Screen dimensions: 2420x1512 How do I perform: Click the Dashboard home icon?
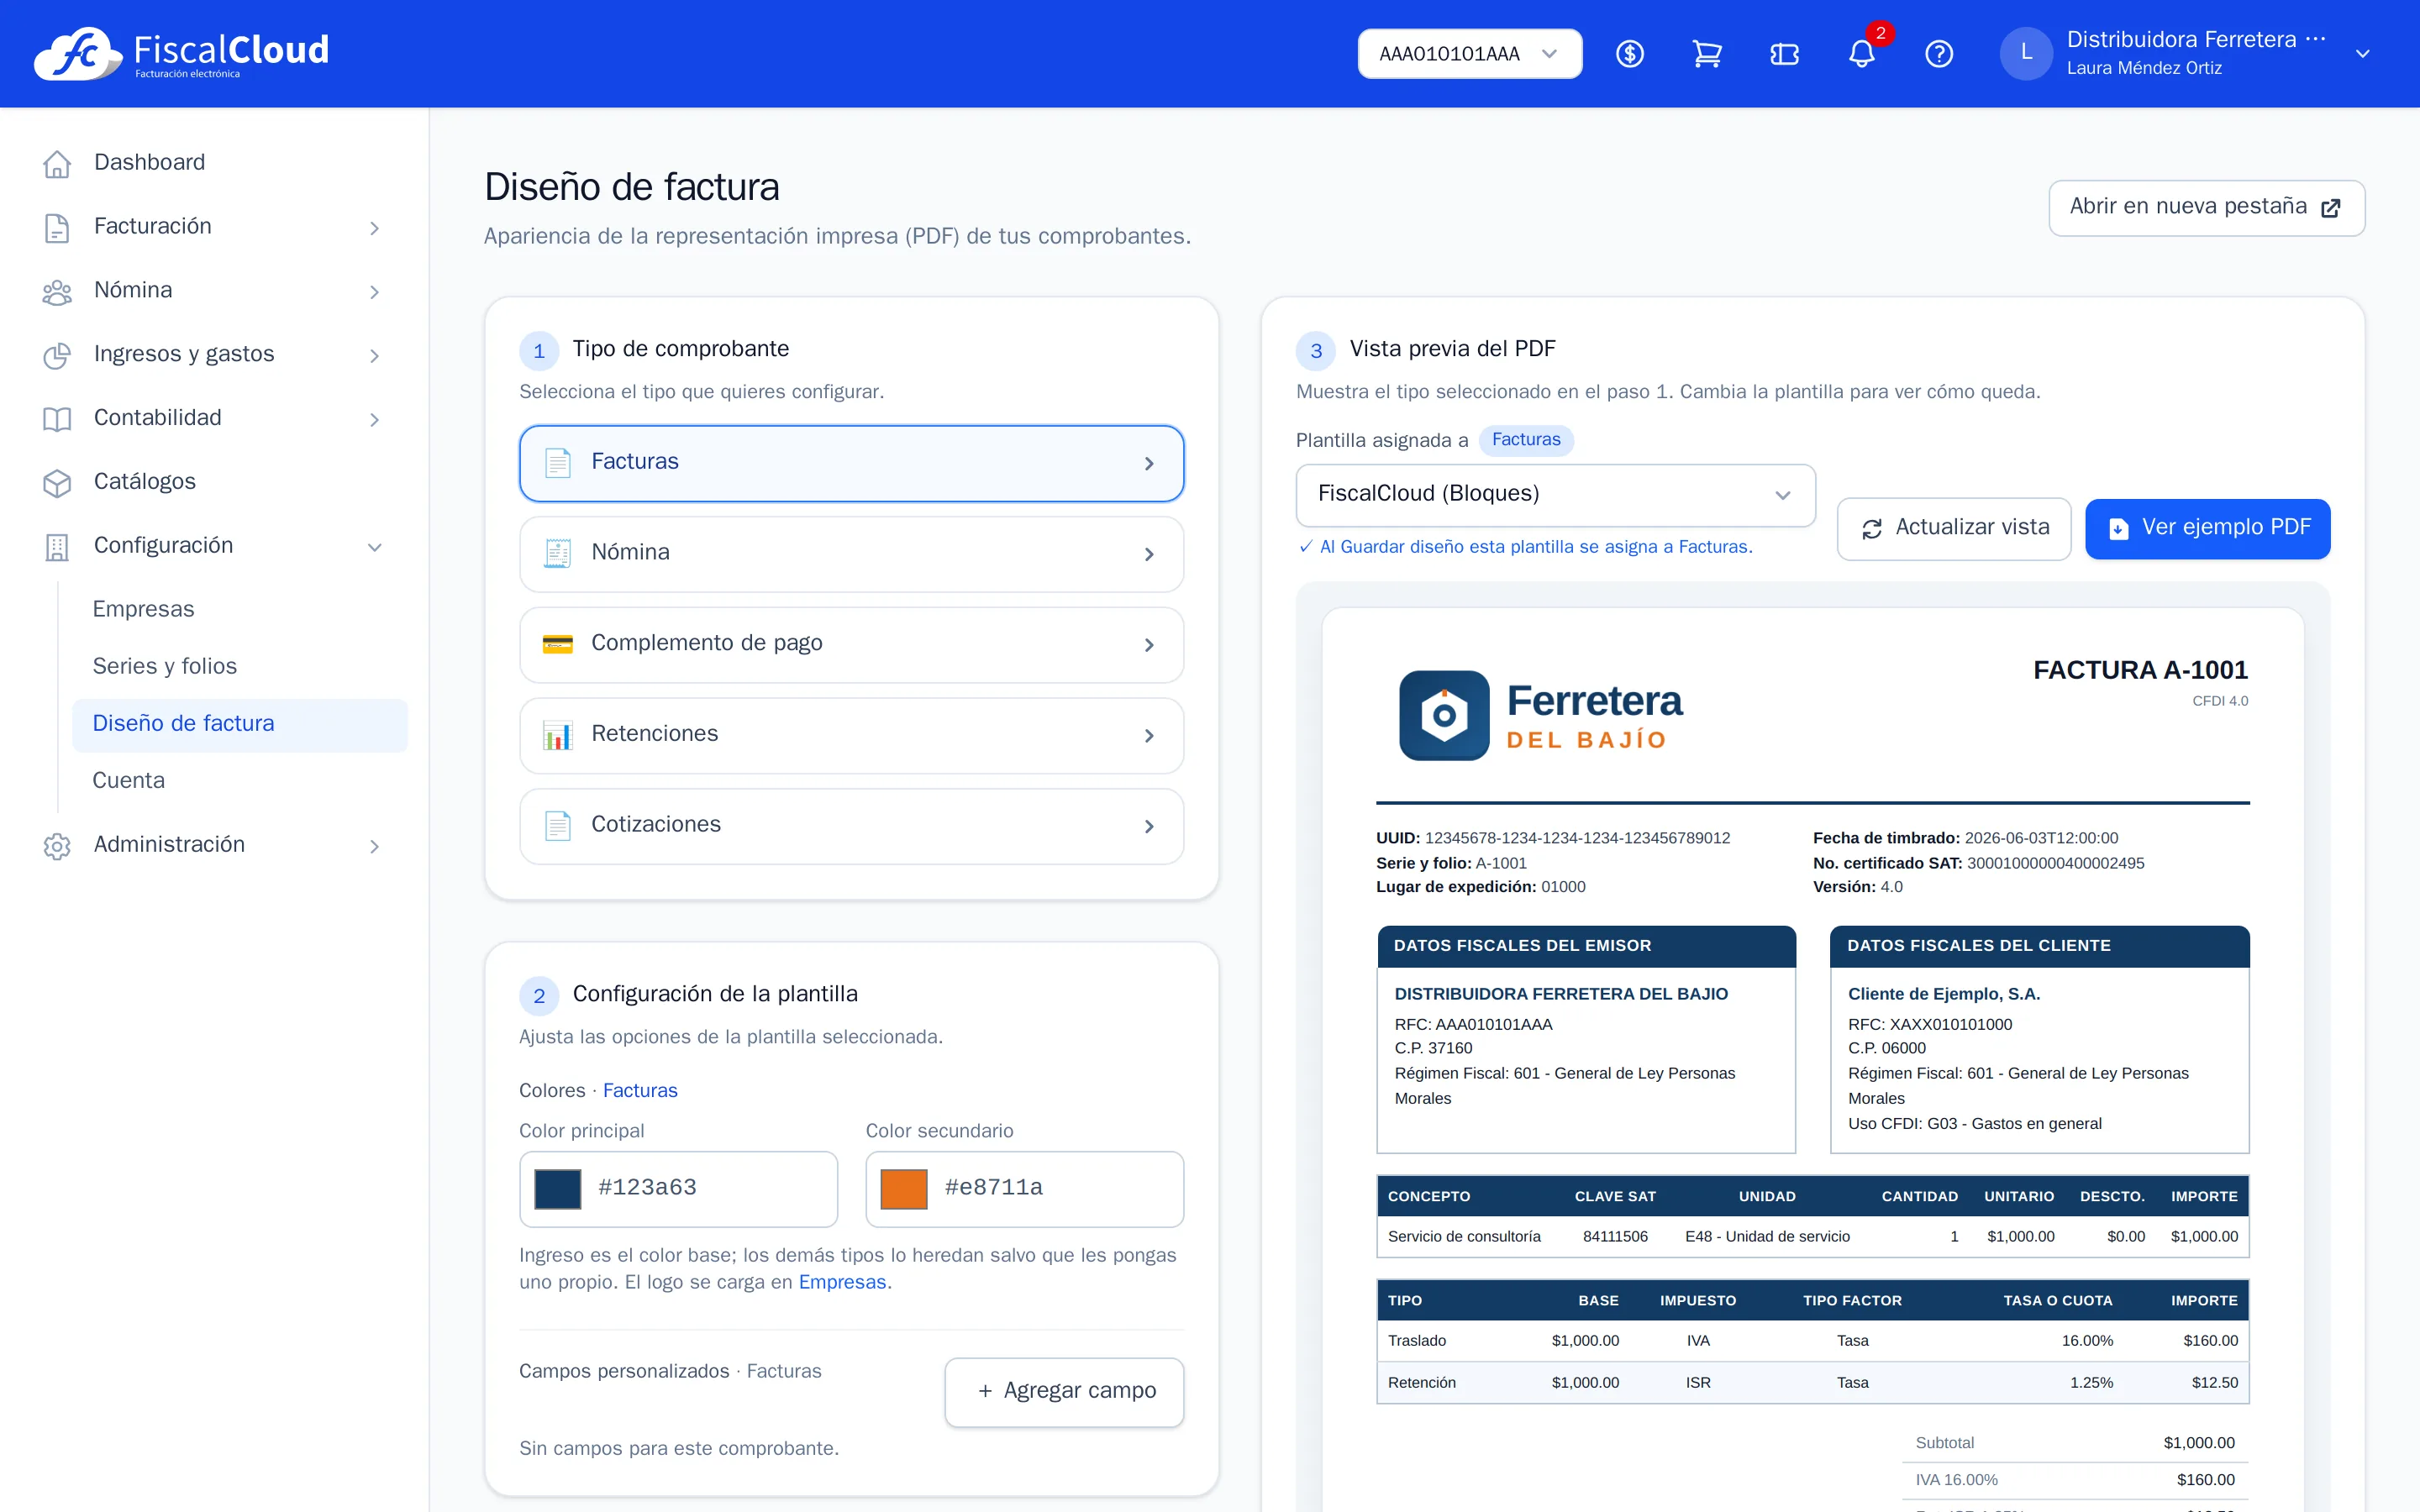57,163
